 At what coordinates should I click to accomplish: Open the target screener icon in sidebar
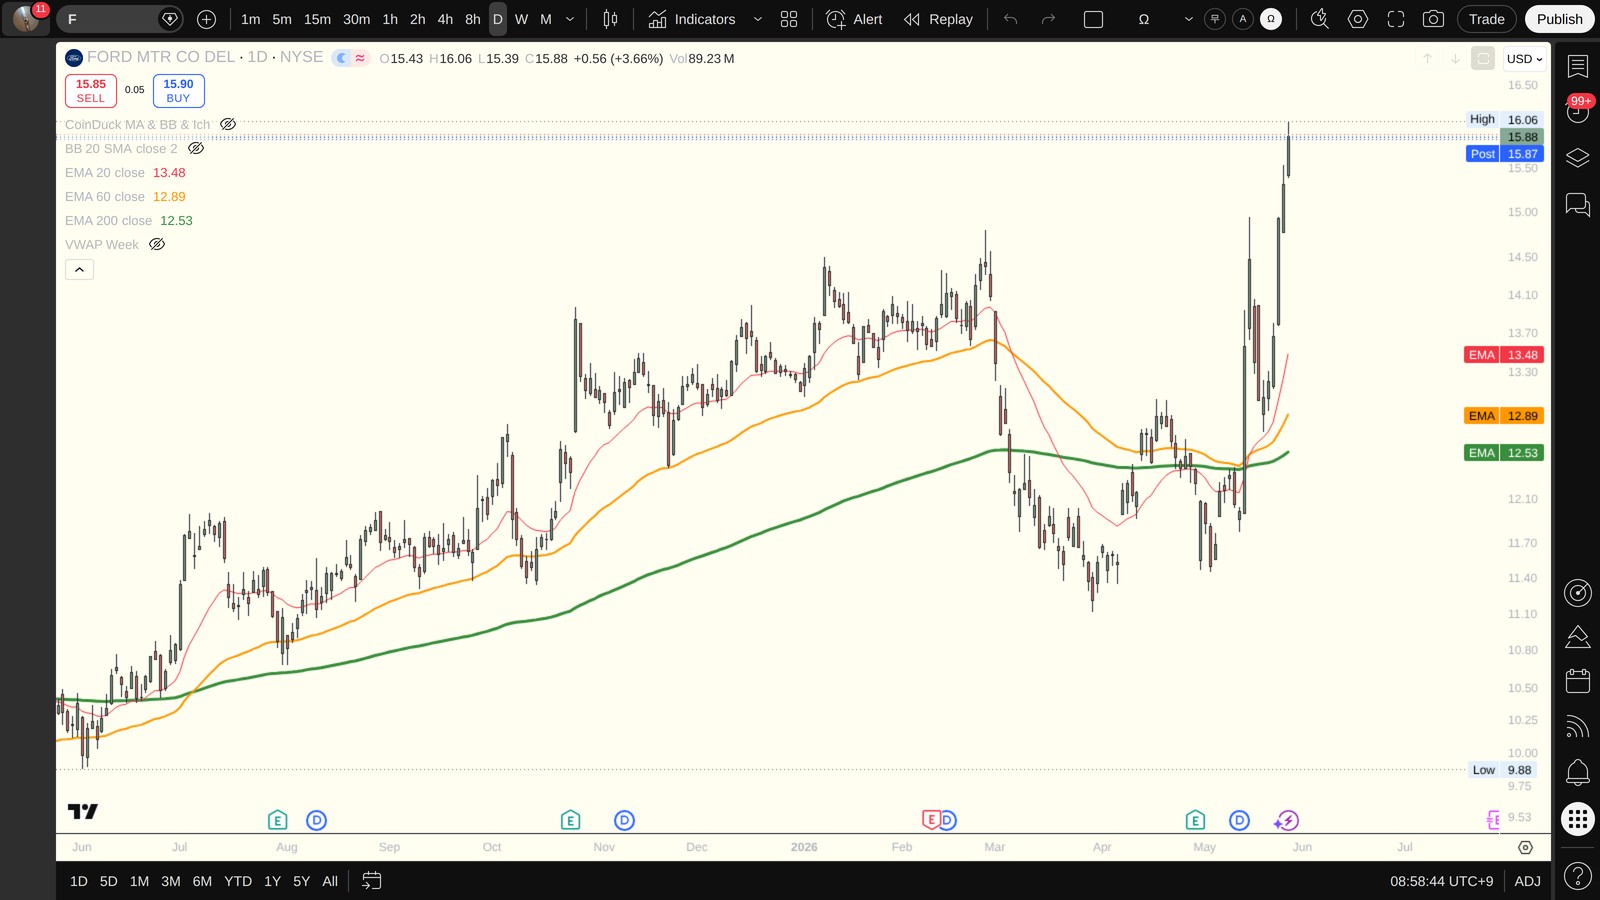(1578, 593)
